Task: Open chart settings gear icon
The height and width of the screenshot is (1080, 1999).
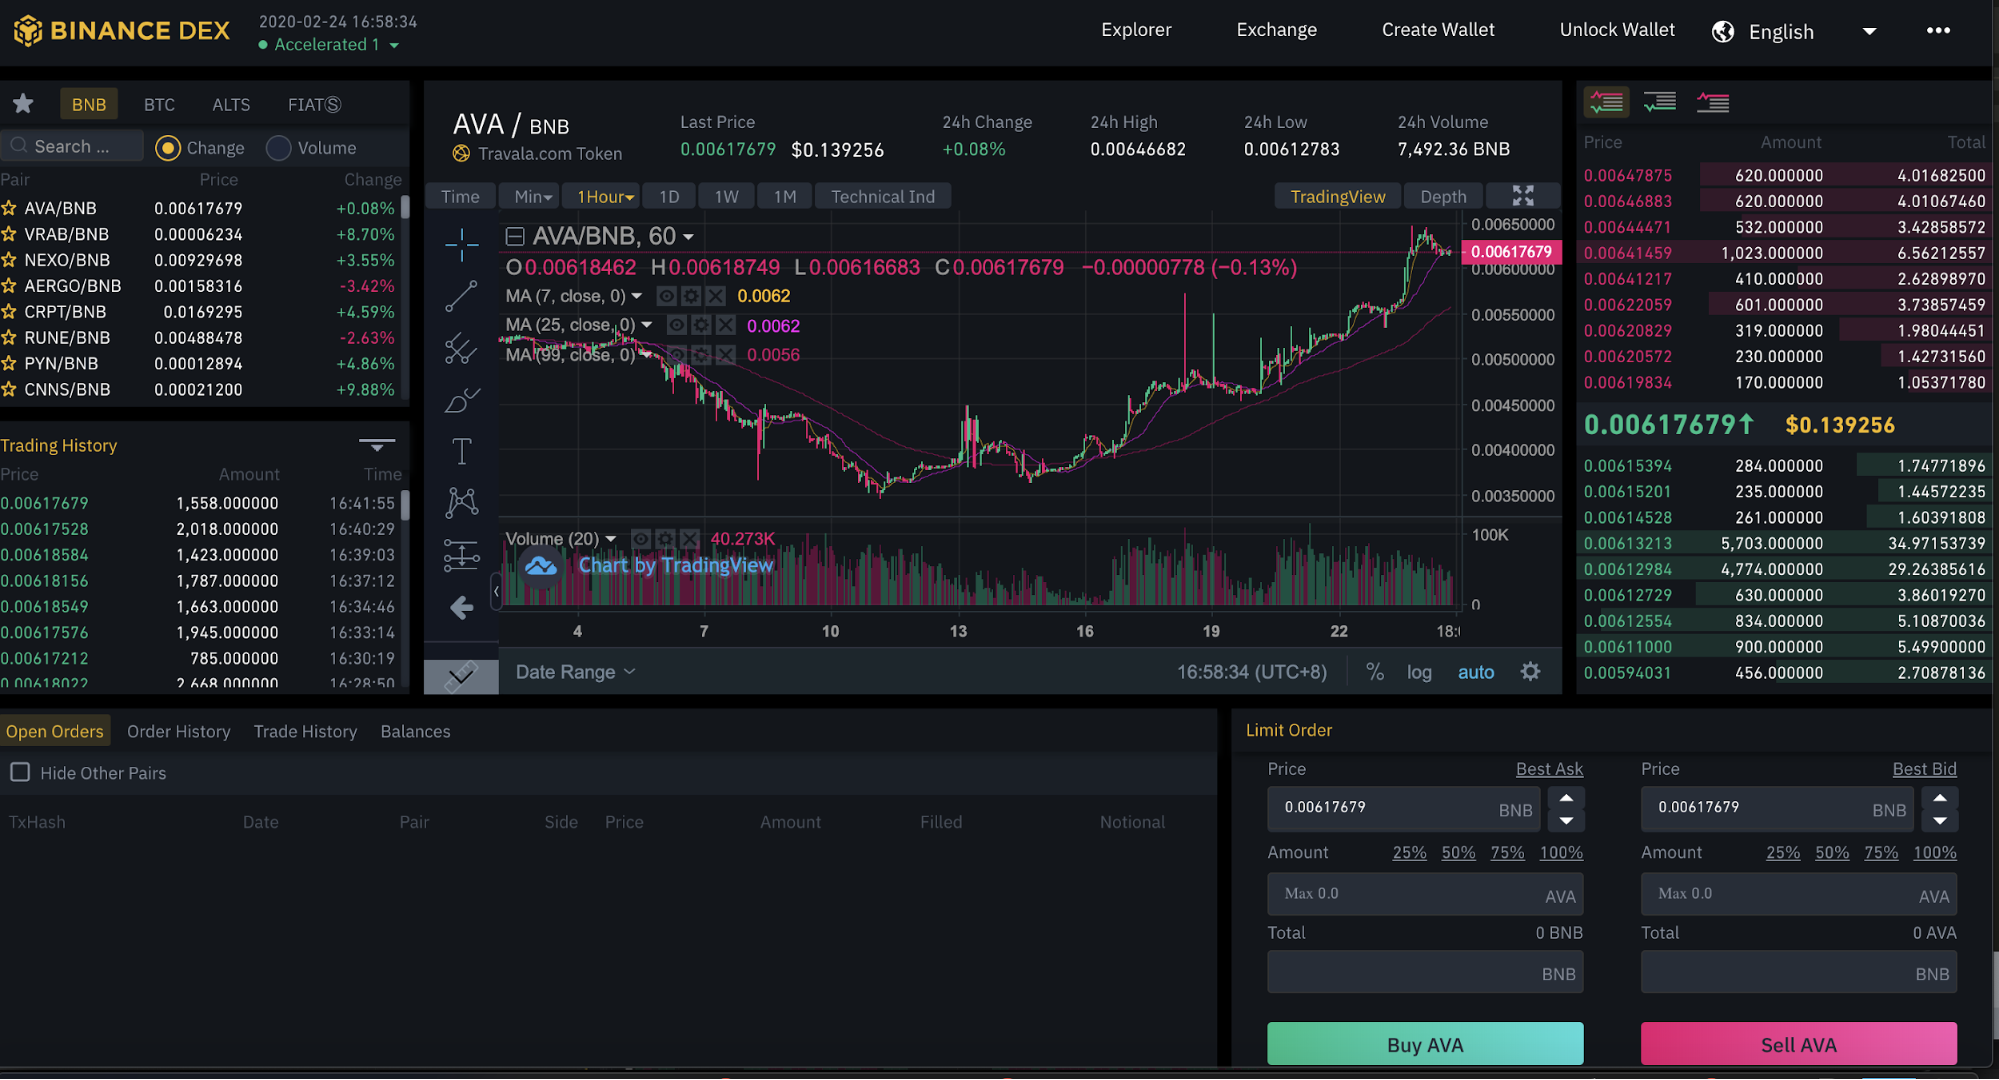Action: (1530, 672)
